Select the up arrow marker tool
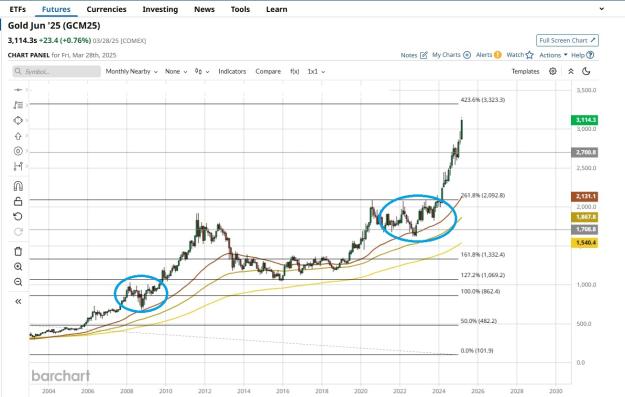Viewport: 625px width, 397px height. pos(18,136)
